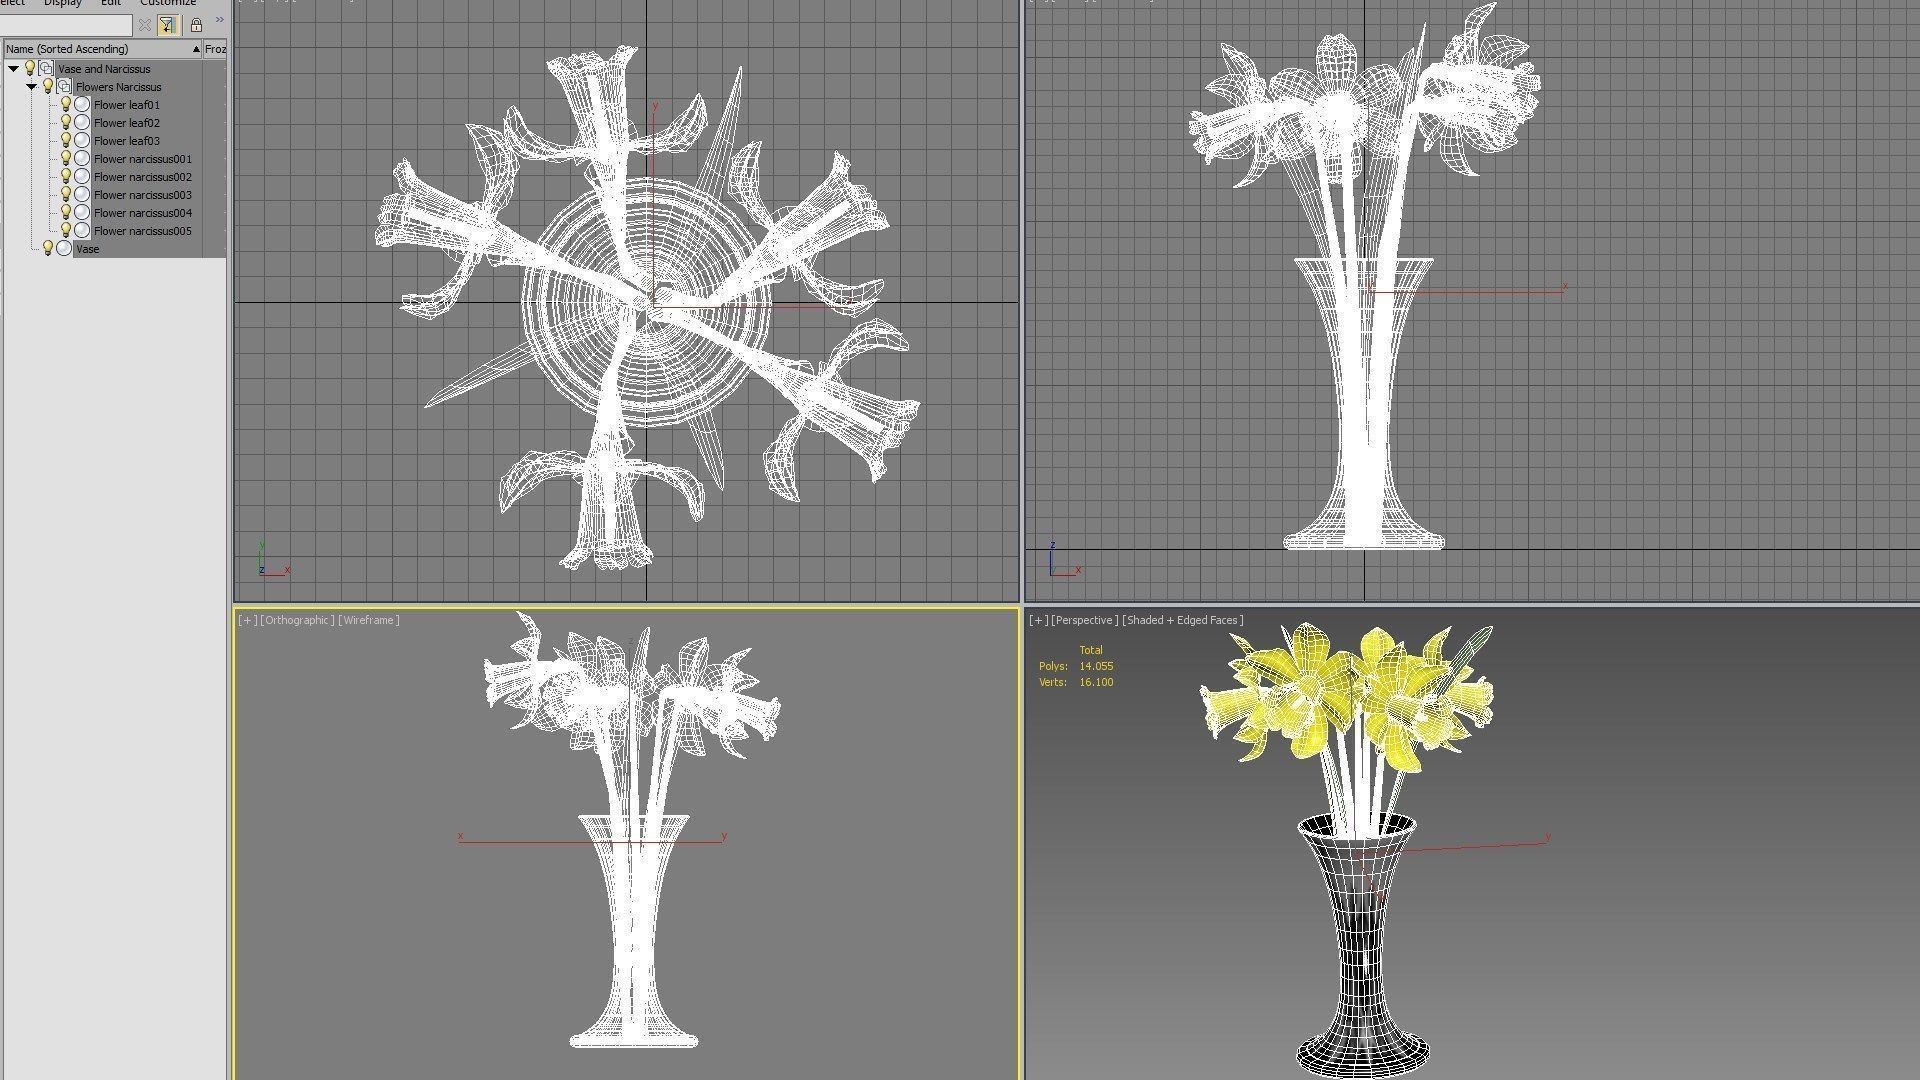This screenshot has width=1920, height=1080.
Task: Click the Polys count '14.055' statistic
Action: point(1096,666)
